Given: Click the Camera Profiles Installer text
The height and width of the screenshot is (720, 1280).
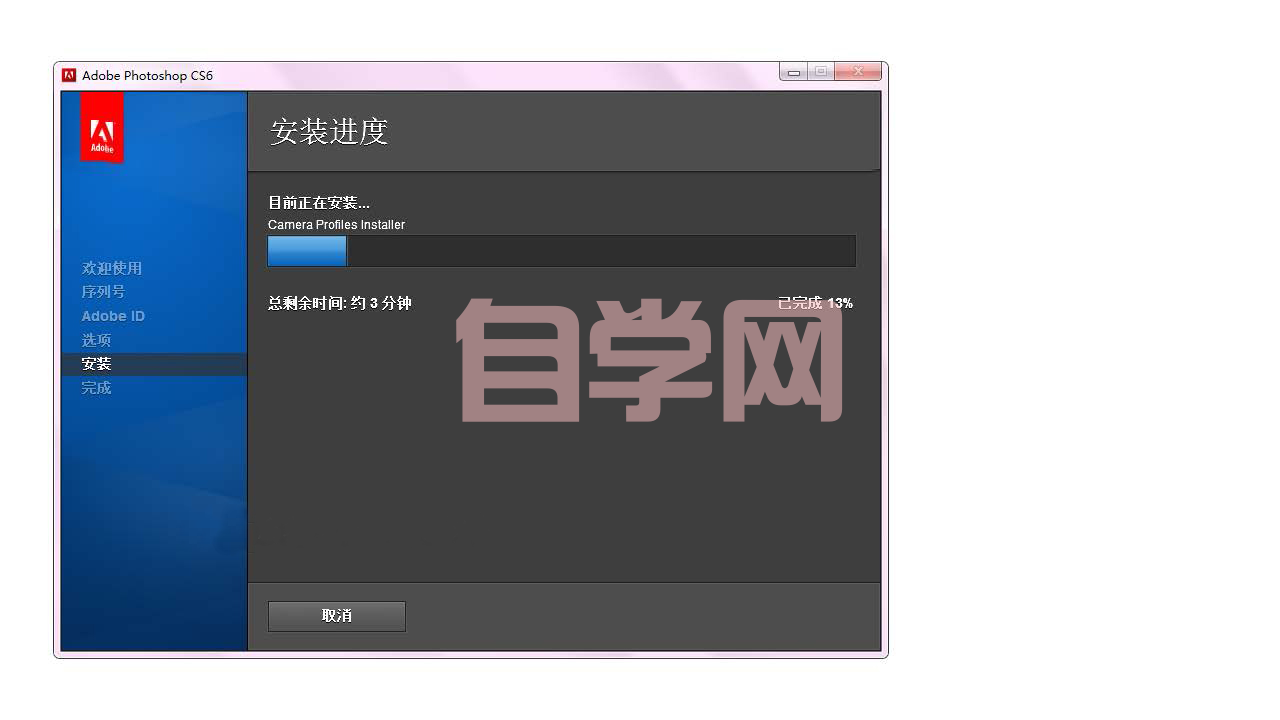Looking at the screenshot, I should [x=336, y=225].
